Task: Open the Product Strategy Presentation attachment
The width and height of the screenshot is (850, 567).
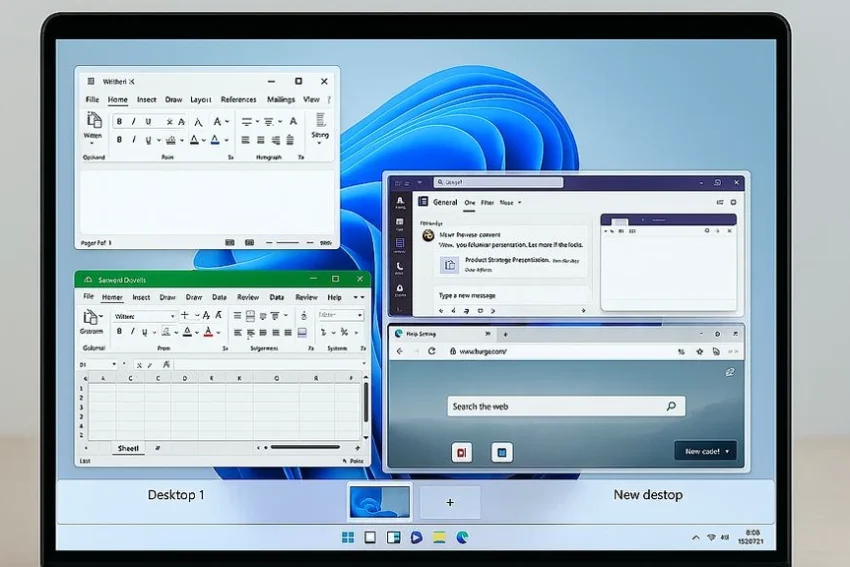Action: point(510,265)
